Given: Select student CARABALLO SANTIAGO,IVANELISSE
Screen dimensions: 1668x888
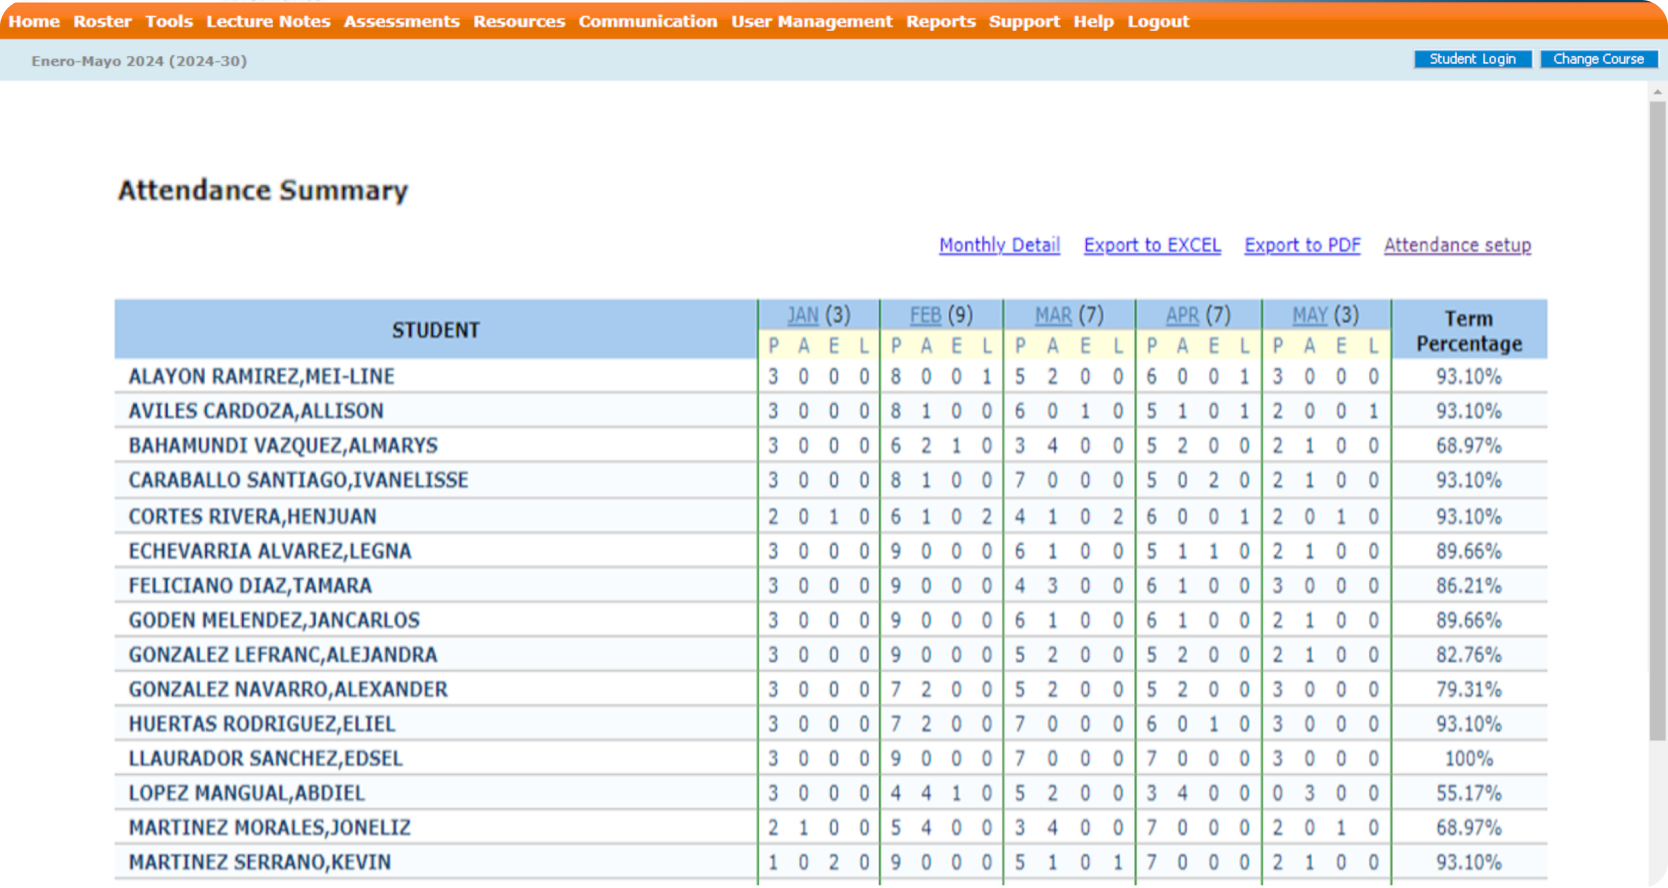Looking at the screenshot, I should tap(298, 480).
